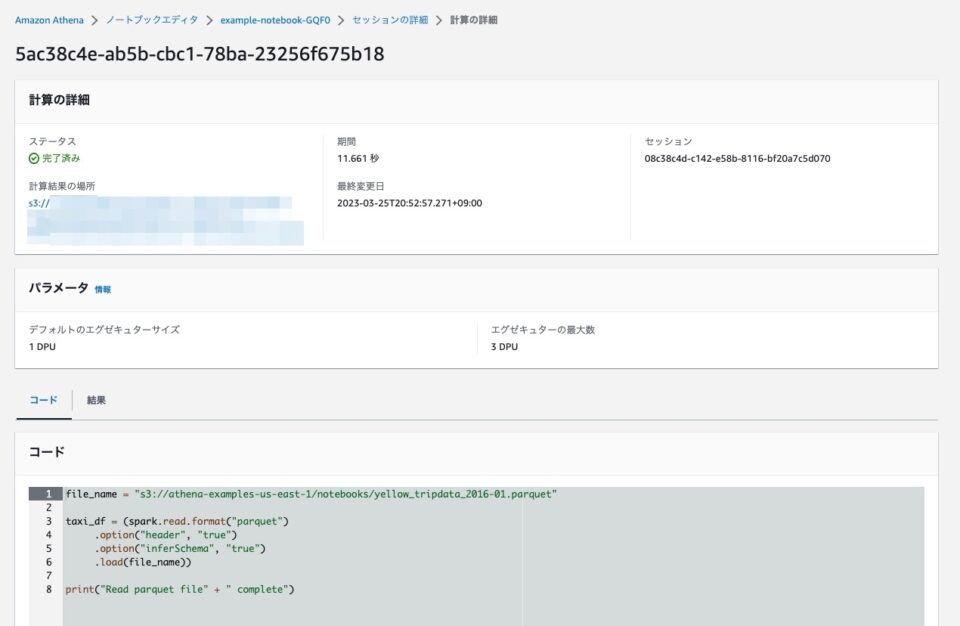Click the duration value 11.661 秒
This screenshot has width=960, height=626.
tap(358, 159)
